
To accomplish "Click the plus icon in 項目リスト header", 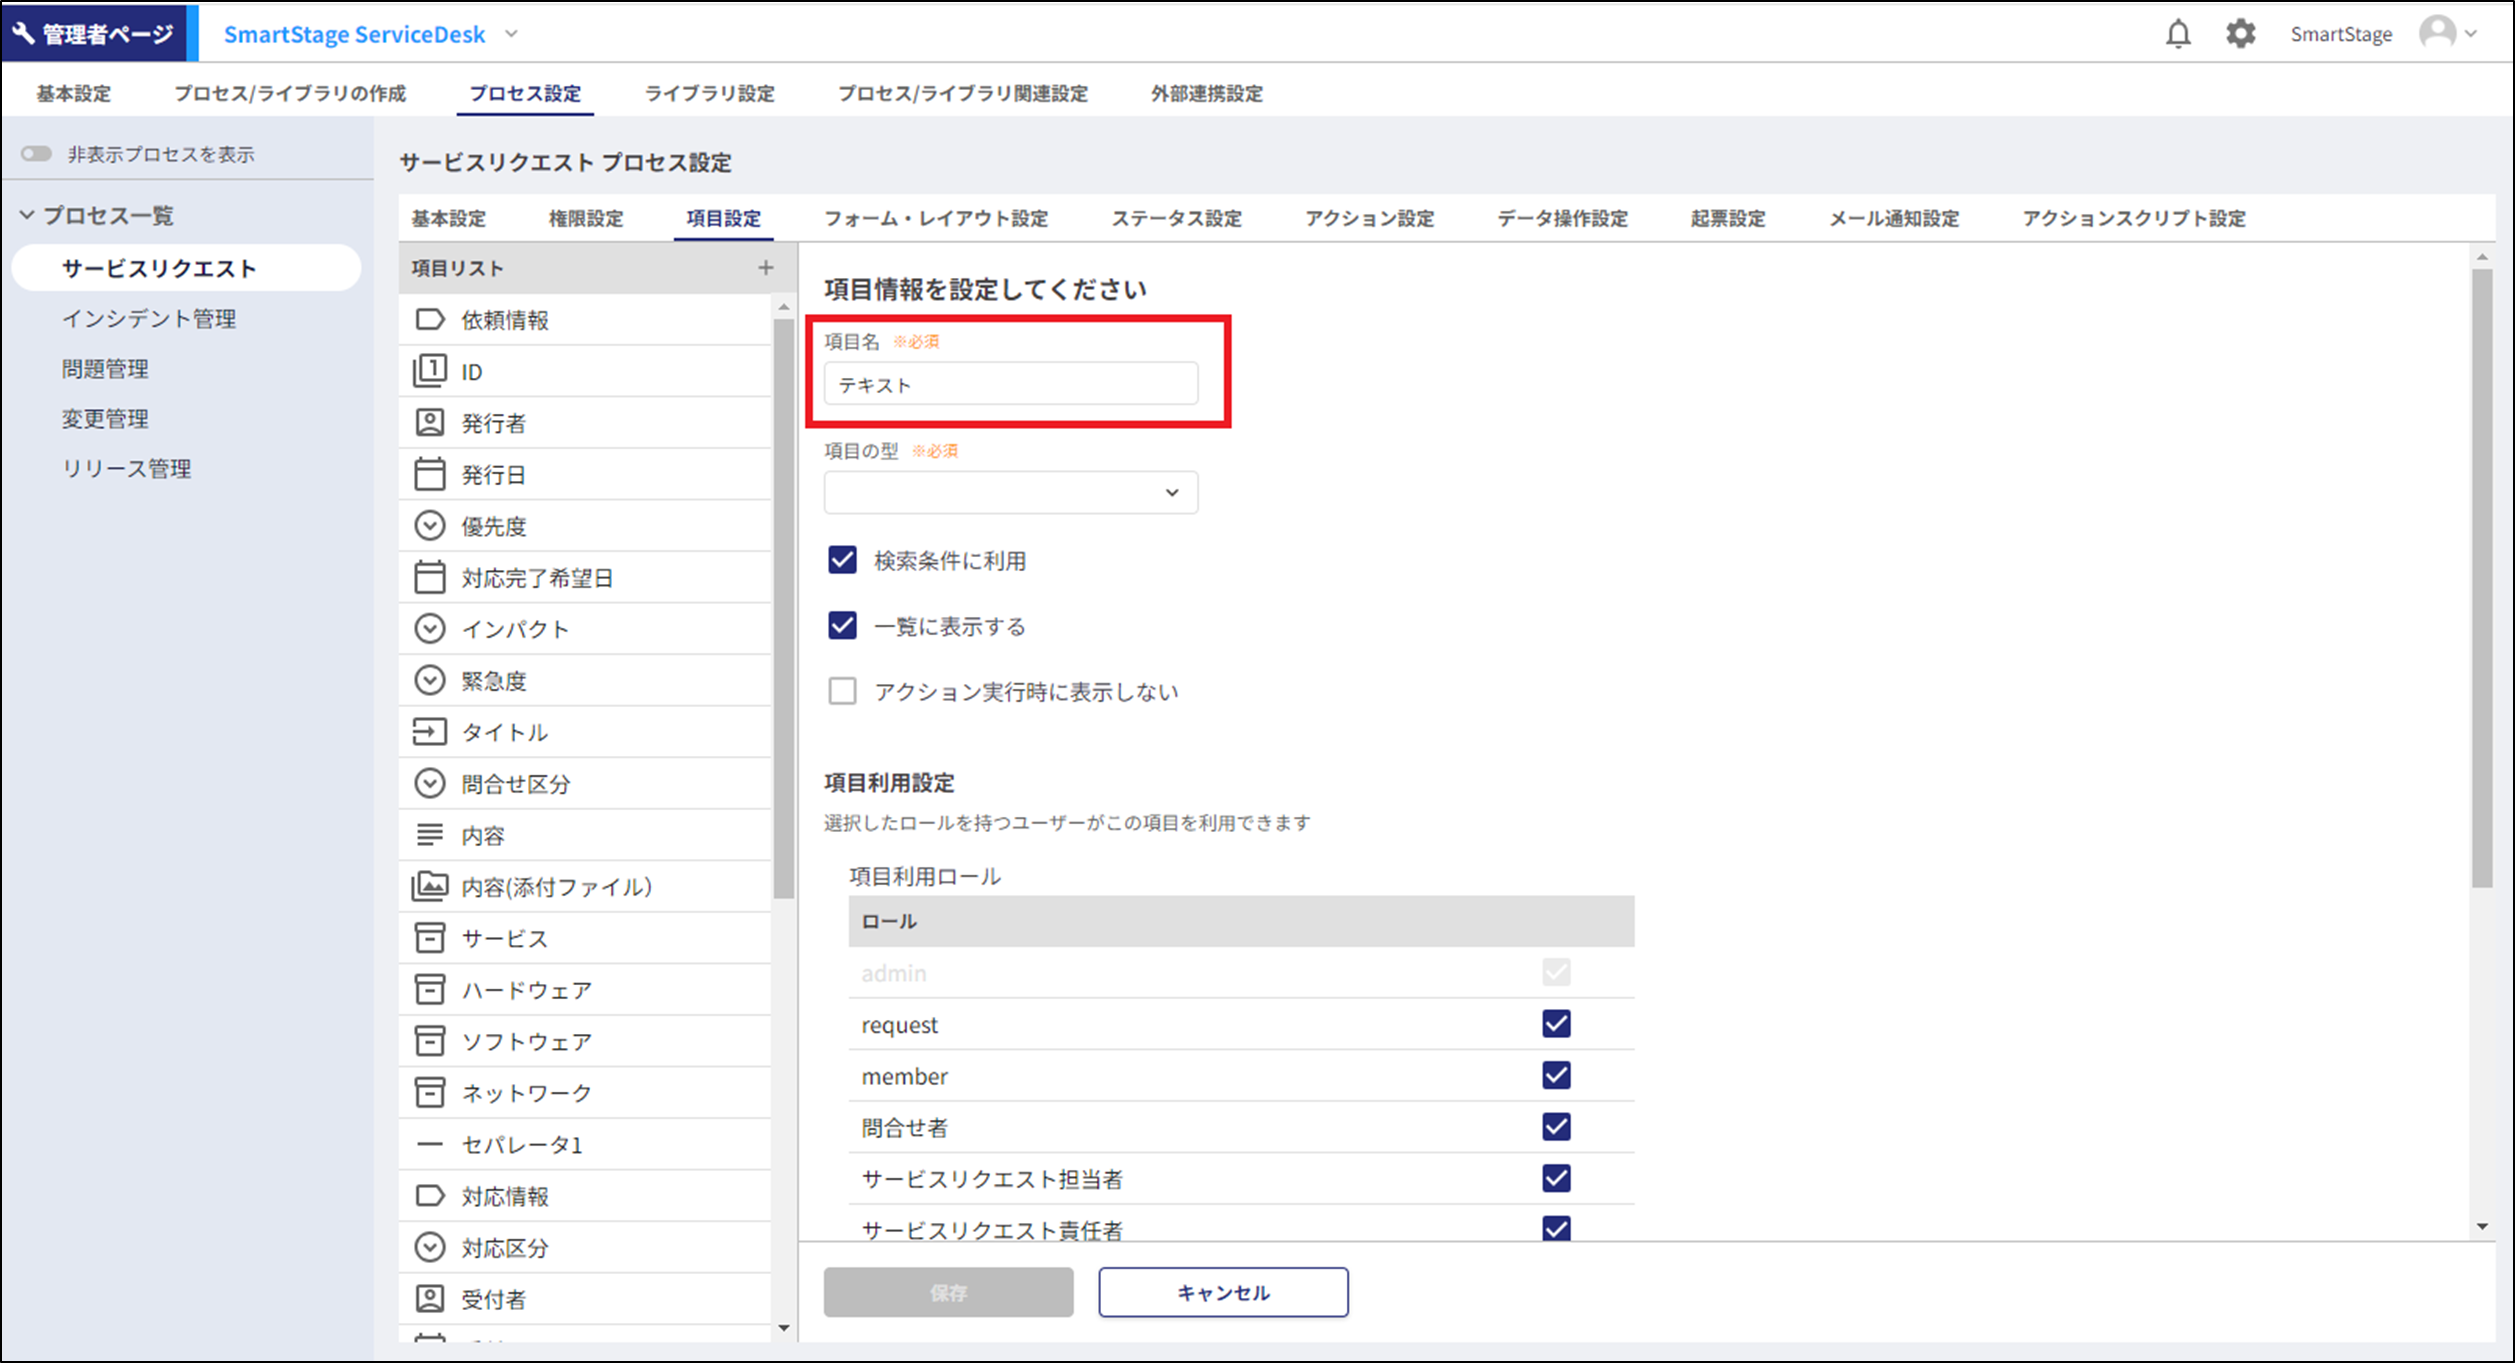I will (x=765, y=268).
